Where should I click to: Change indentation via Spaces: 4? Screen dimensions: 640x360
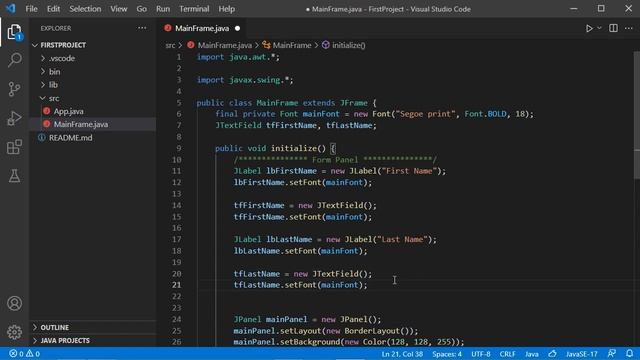click(x=447, y=354)
